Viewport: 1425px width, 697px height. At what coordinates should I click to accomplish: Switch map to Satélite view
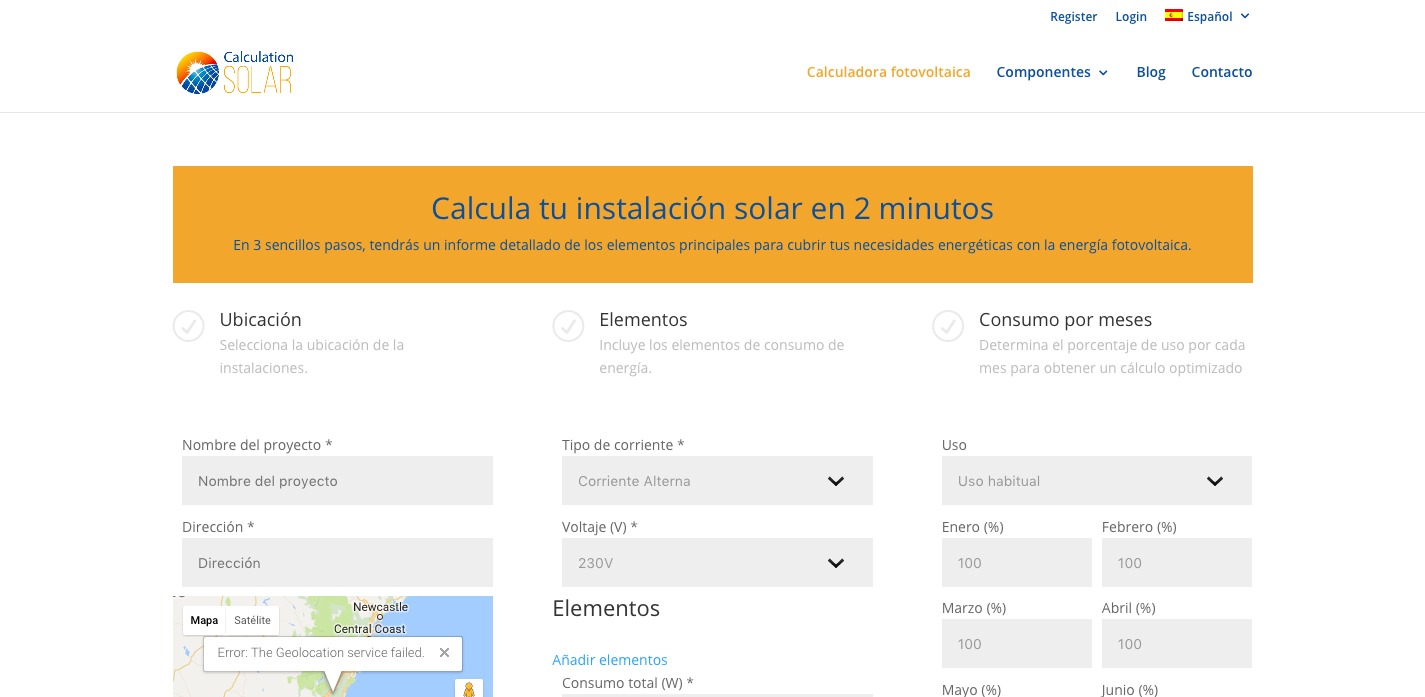tap(252, 620)
